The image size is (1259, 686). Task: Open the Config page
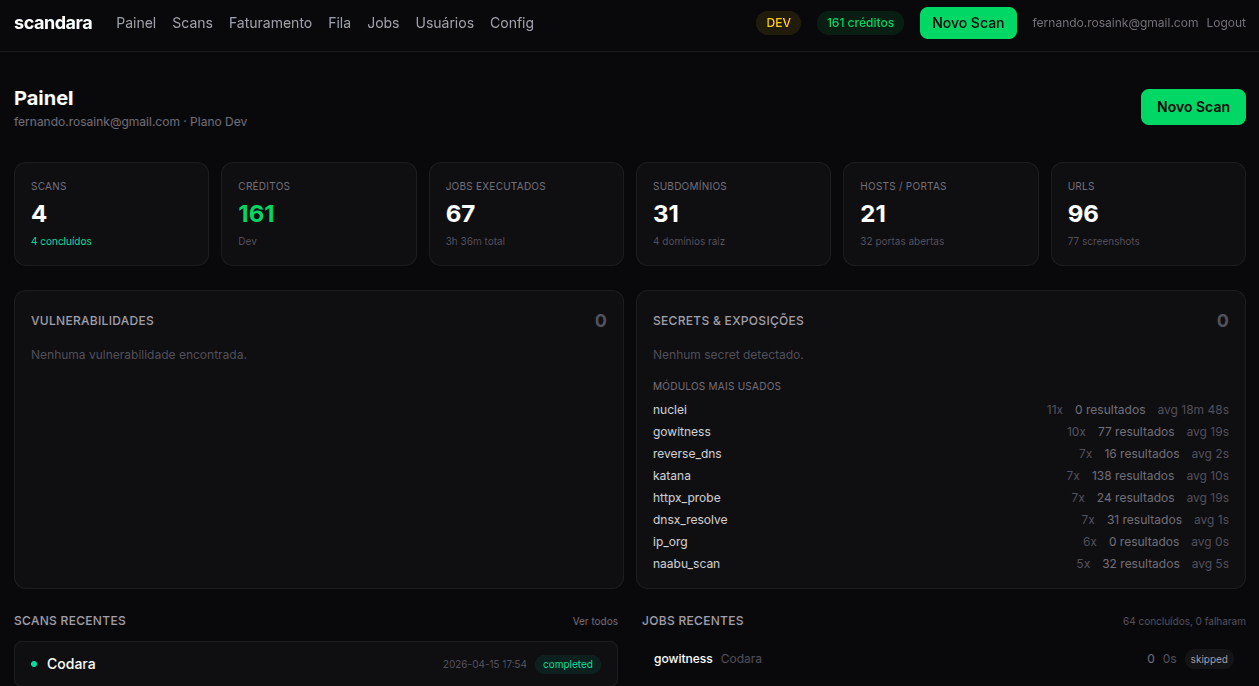click(511, 22)
